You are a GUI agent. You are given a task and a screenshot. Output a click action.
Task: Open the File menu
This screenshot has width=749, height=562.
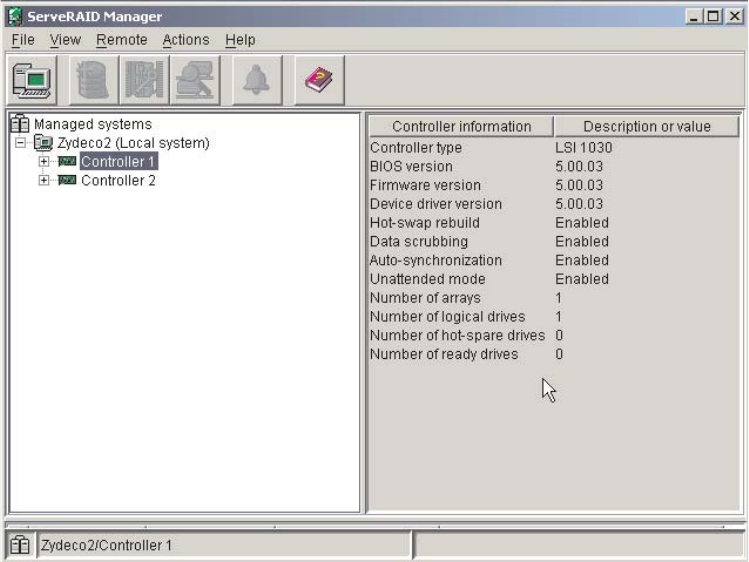[22, 40]
